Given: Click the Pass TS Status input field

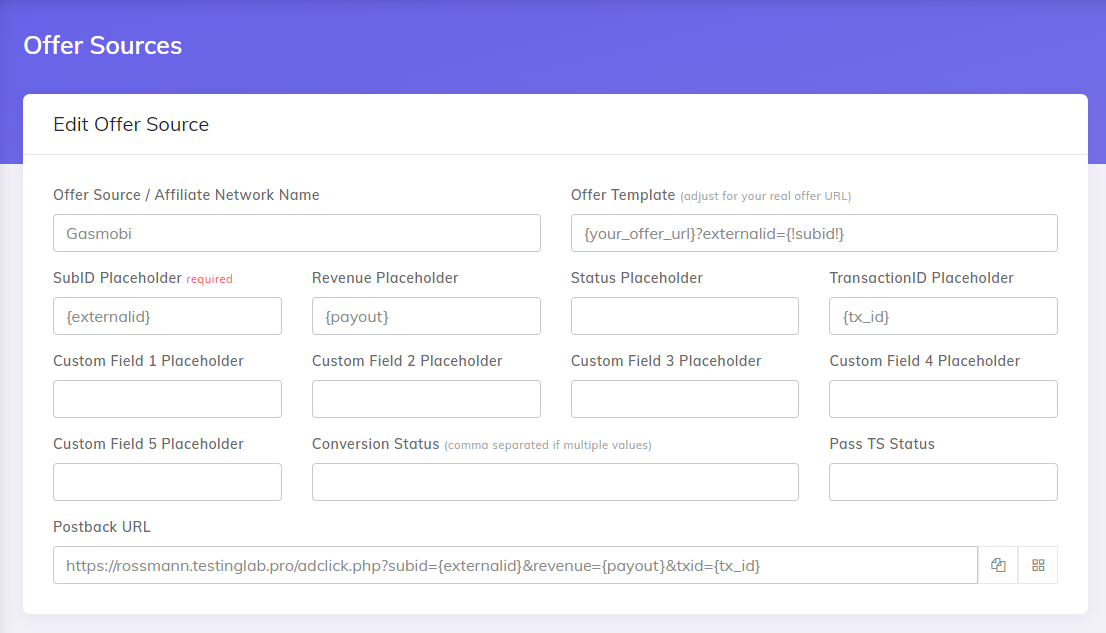Looking at the screenshot, I should point(943,482).
